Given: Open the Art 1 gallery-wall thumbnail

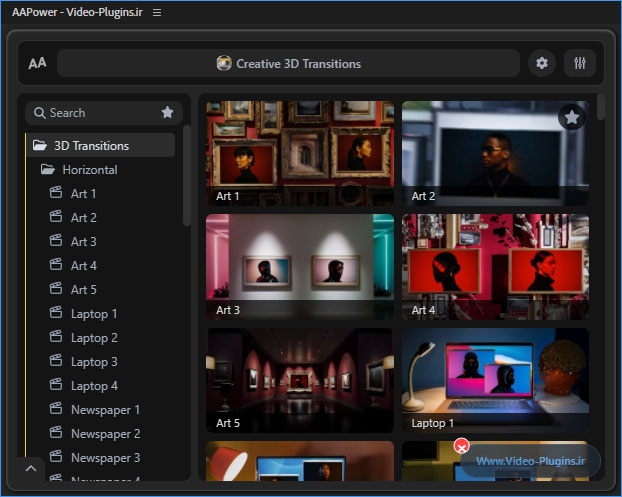Looking at the screenshot, I should (x=300, y=153).
